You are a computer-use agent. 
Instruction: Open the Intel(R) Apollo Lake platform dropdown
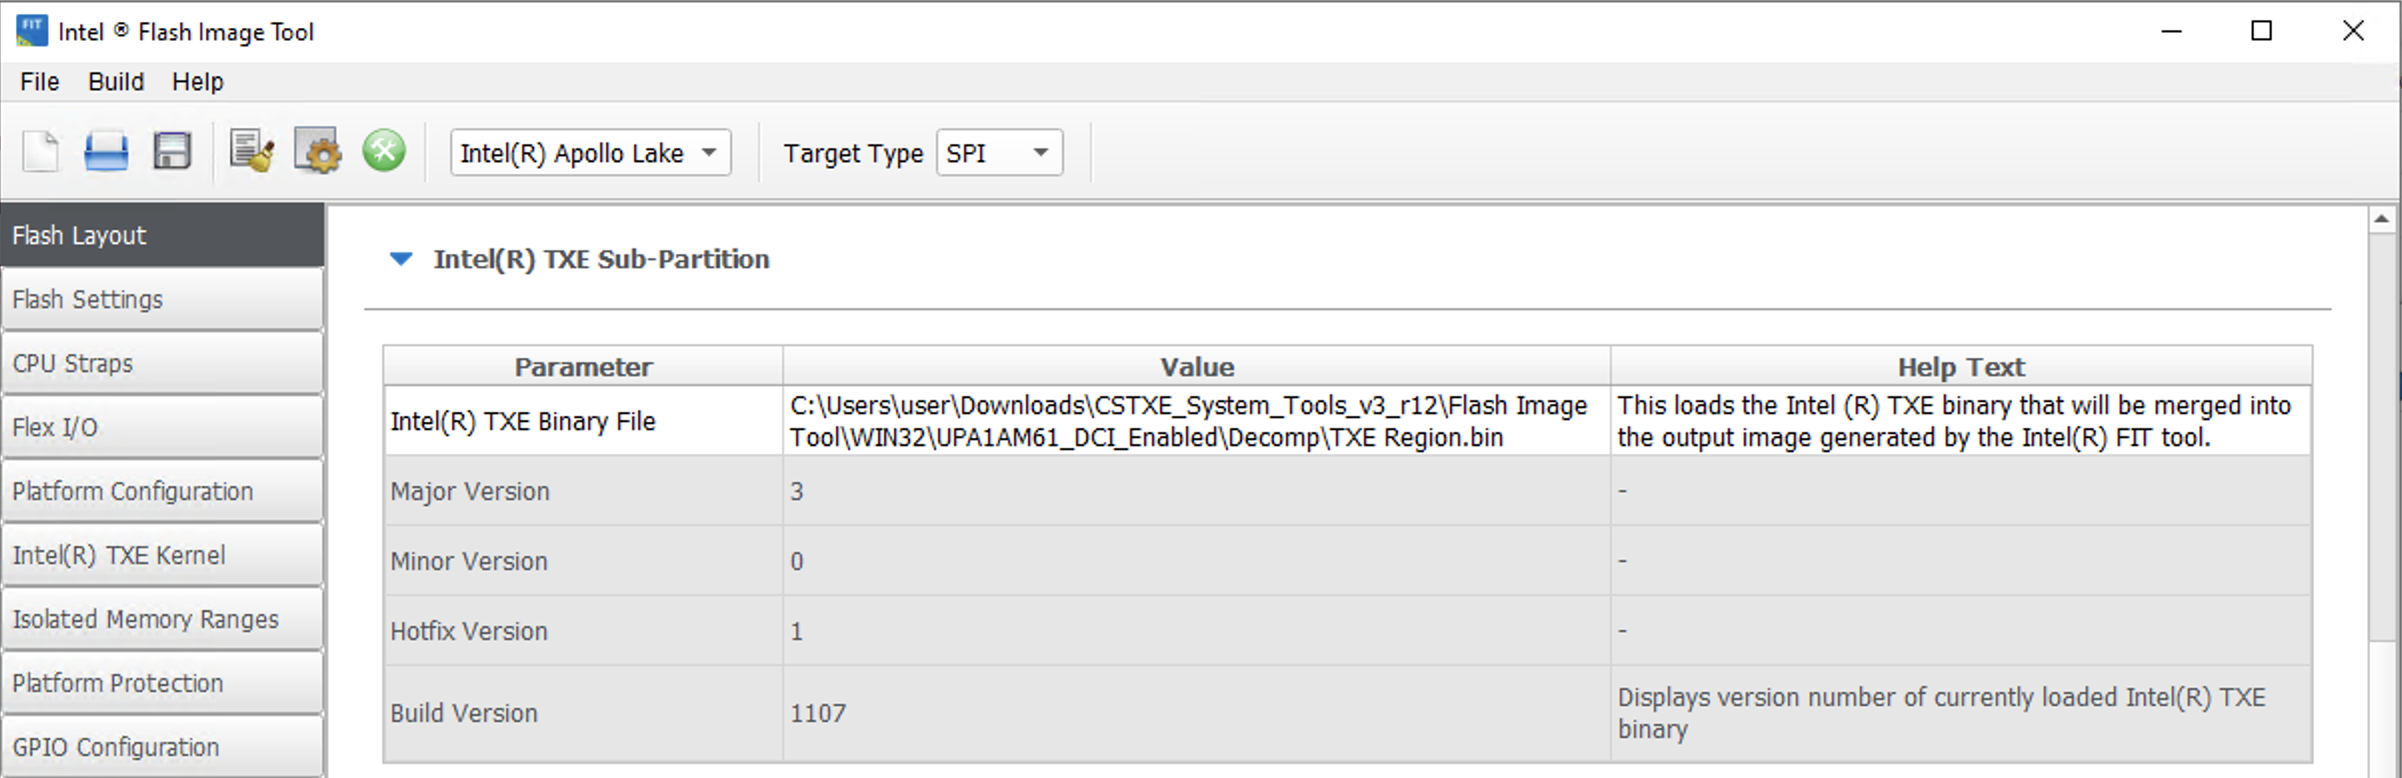pos(590,153)
